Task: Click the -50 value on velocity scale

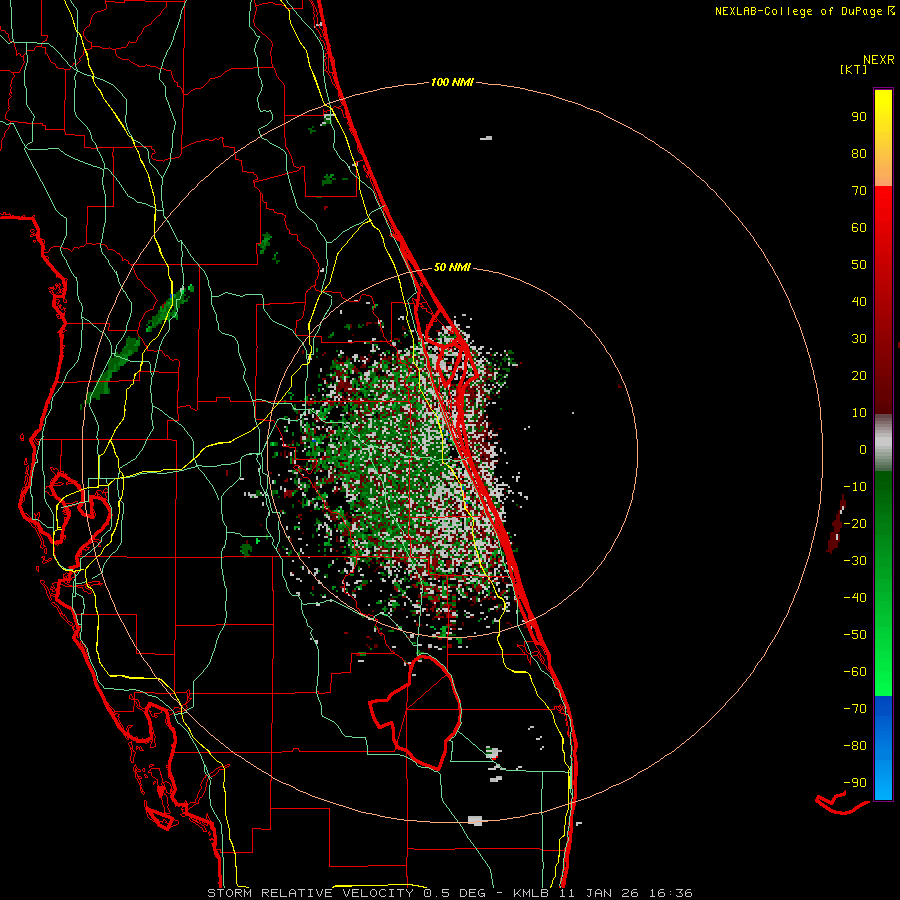Action: click(855, 635)
